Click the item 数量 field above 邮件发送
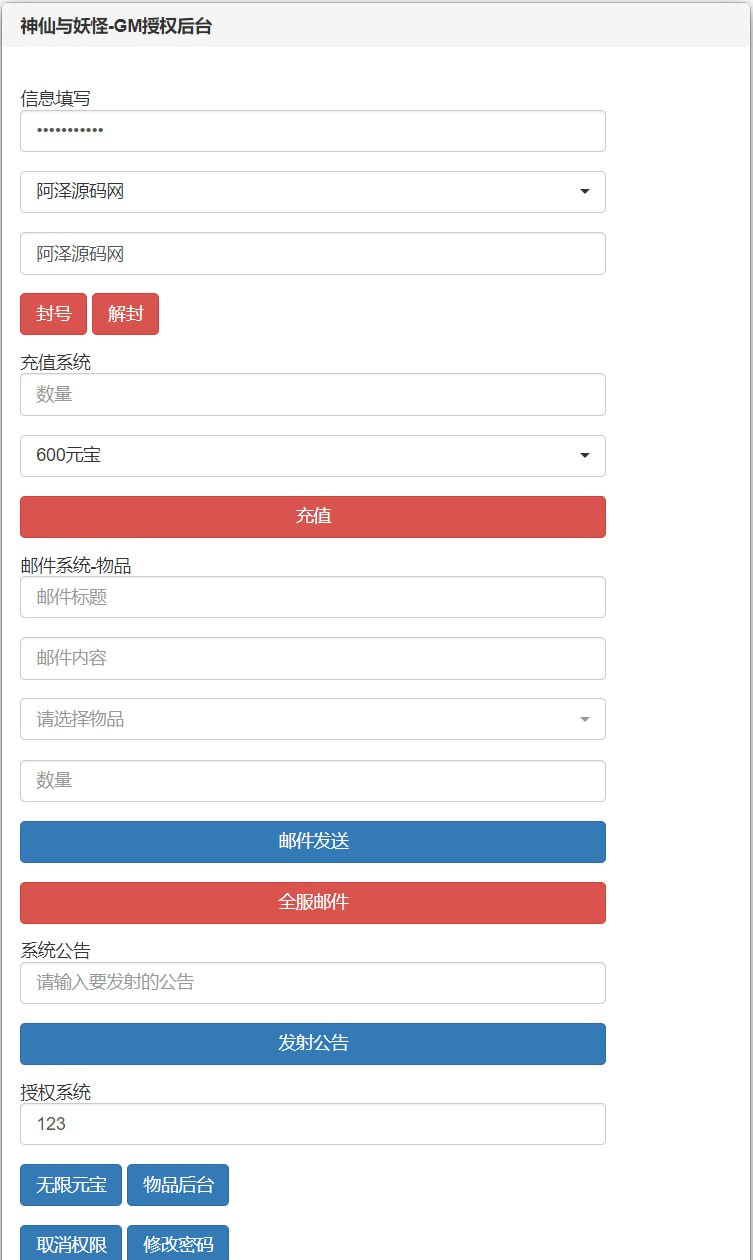 pyautogui.click(x=312, y=781)
